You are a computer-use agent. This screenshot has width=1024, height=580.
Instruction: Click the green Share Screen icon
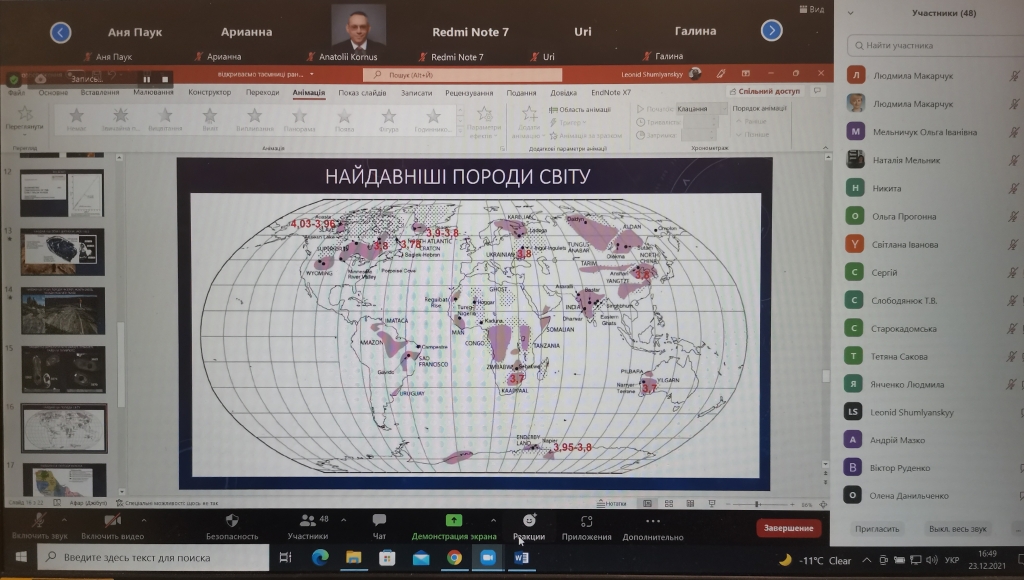(453, 521)
